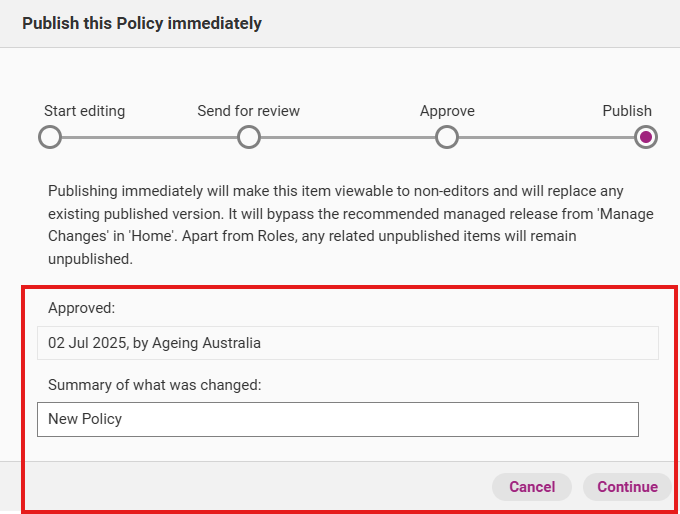
Task: Click the 'Summary of what was changed:' label
Action: (154, 385)
